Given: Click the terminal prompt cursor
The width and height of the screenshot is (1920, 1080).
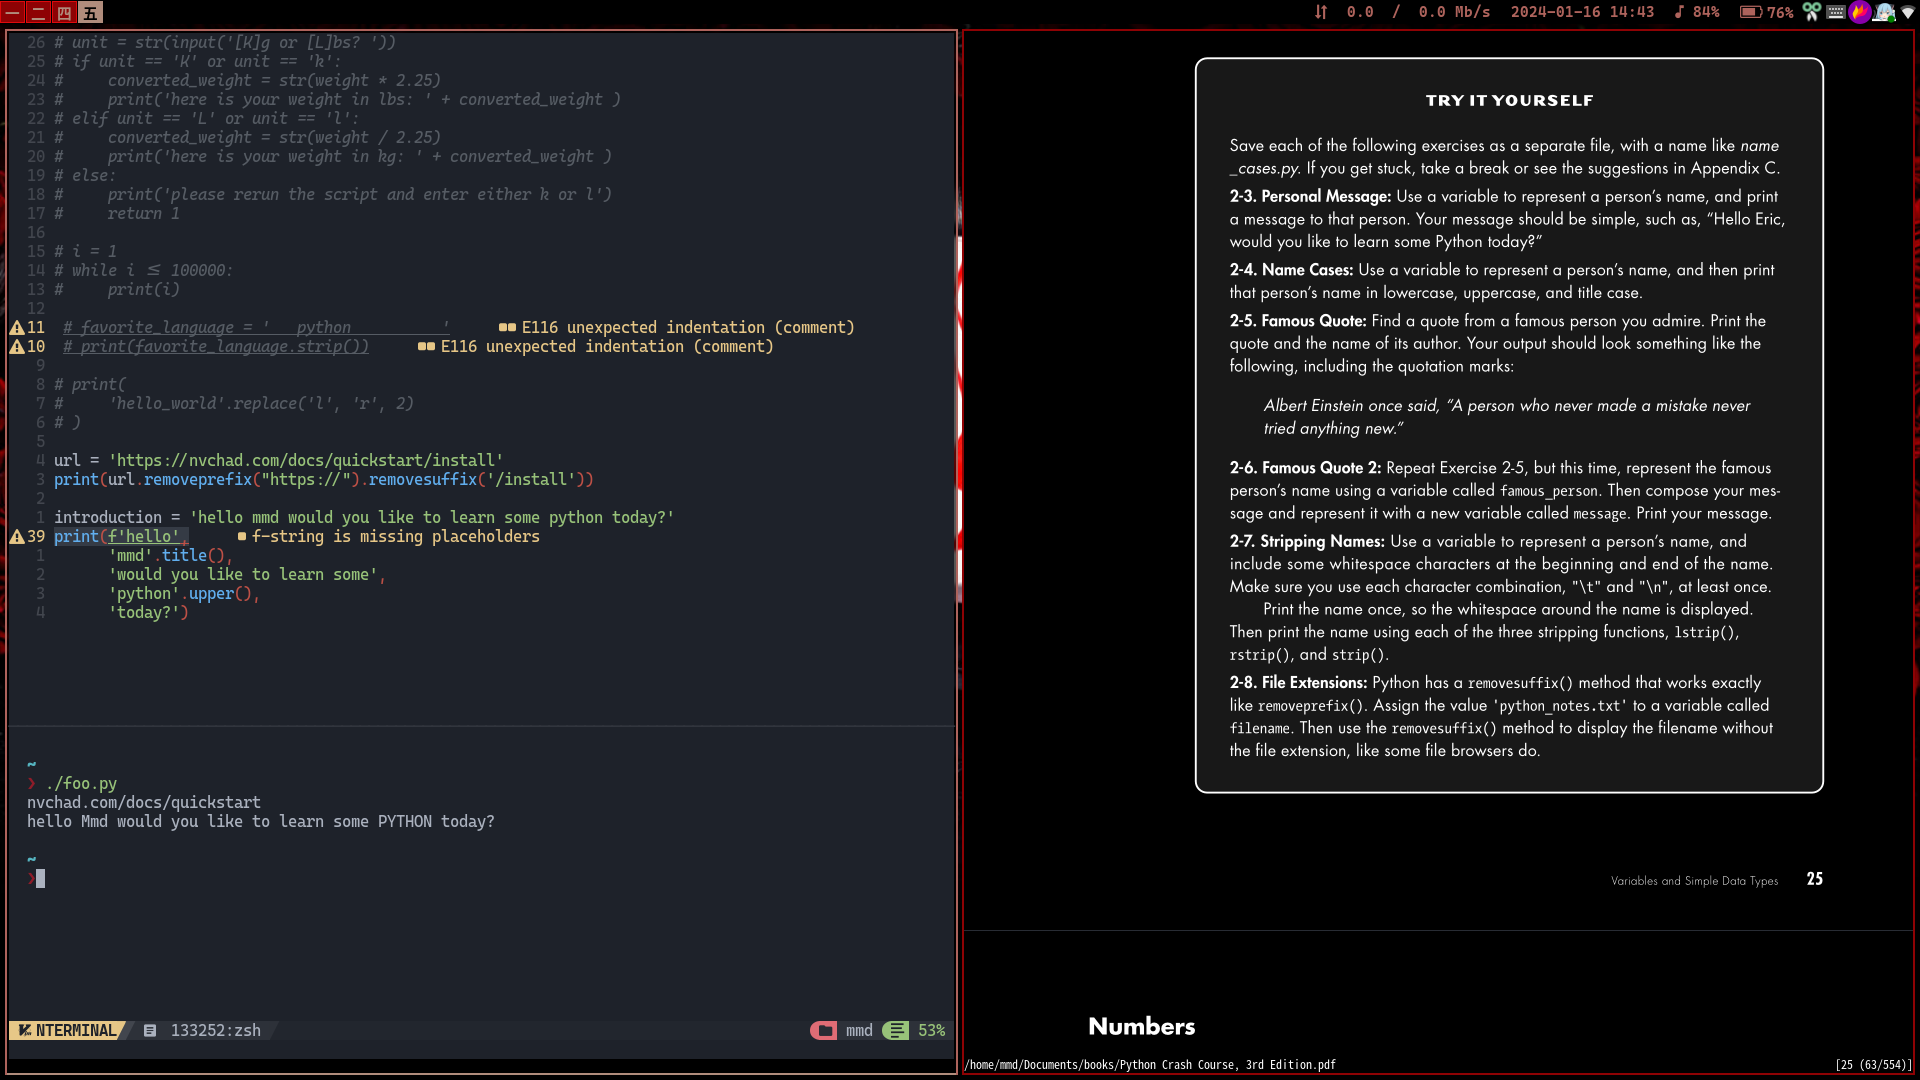Looking at the screenshot, I should click(x=40, y=878).
